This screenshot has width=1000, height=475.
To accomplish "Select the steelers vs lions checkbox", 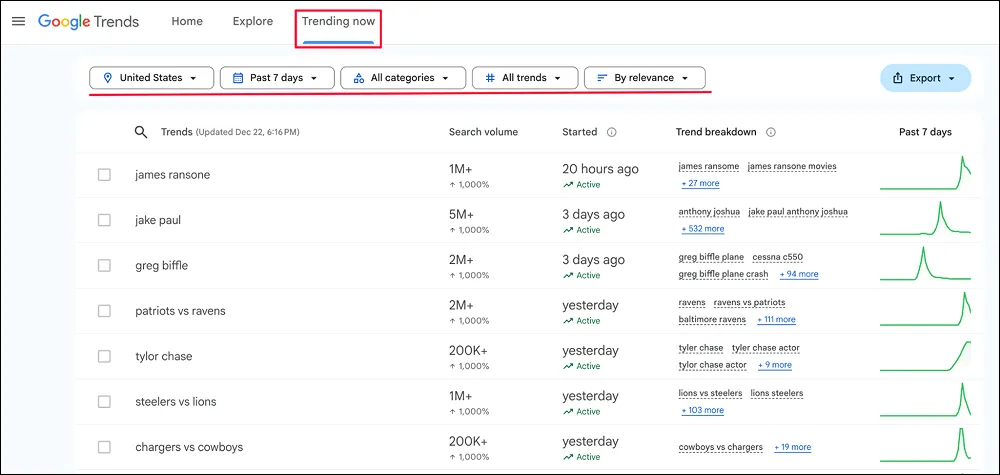I will (104, 402).
